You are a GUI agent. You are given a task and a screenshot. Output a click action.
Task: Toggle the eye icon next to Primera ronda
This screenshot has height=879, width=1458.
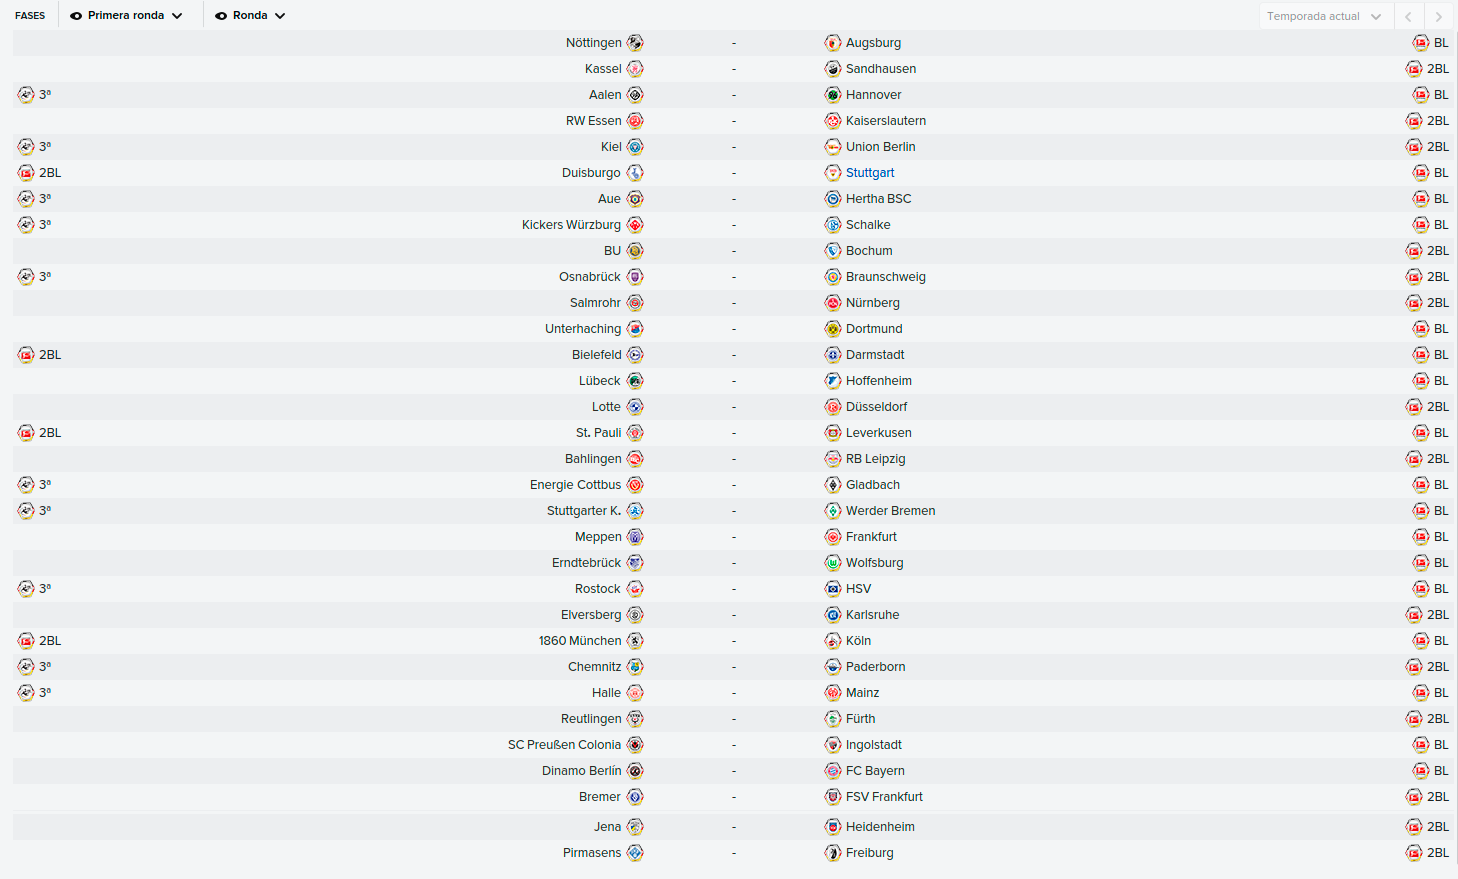(76, 16)
